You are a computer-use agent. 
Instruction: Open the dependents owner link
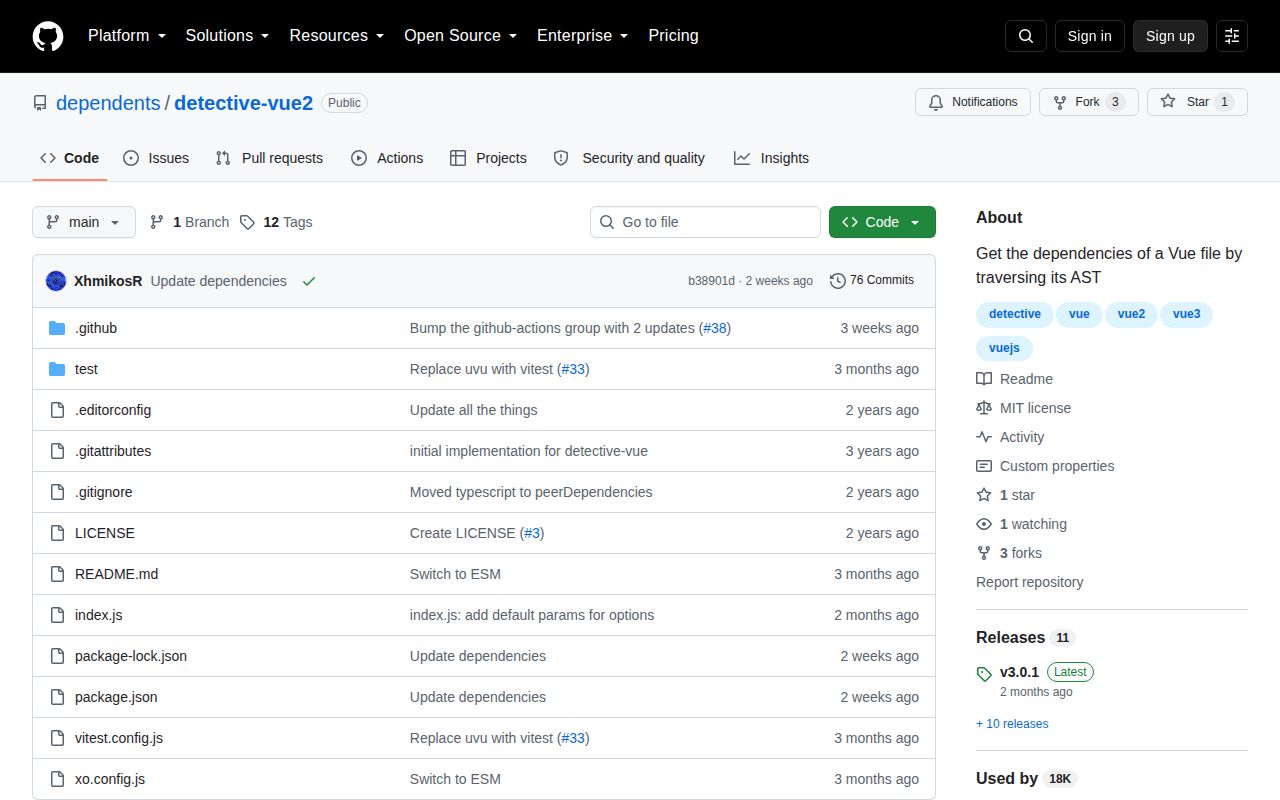point(108,103)
